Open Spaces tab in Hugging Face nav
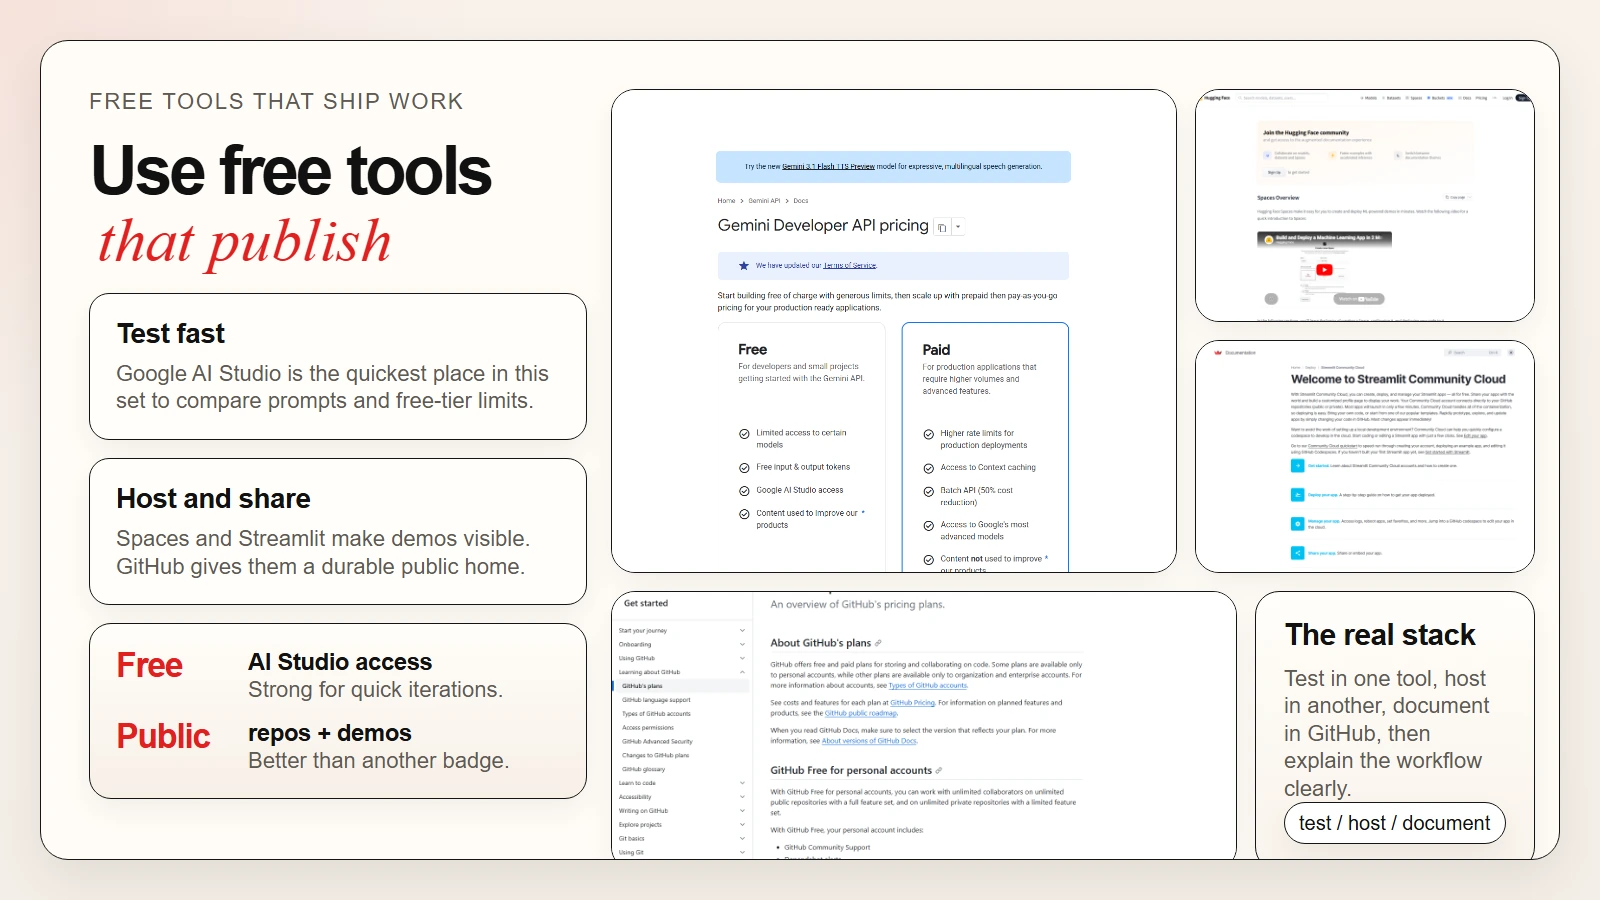Image resolution: width=1600 pixels, height=900 pixels. coord(1413,98)
